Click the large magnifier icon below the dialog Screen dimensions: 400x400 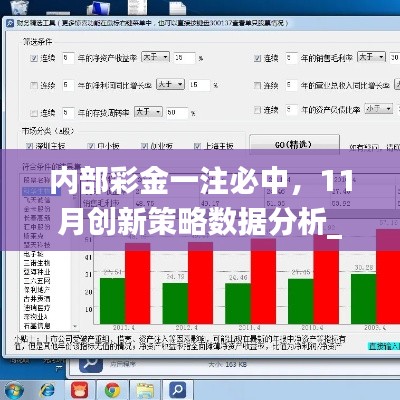[90, 364]
